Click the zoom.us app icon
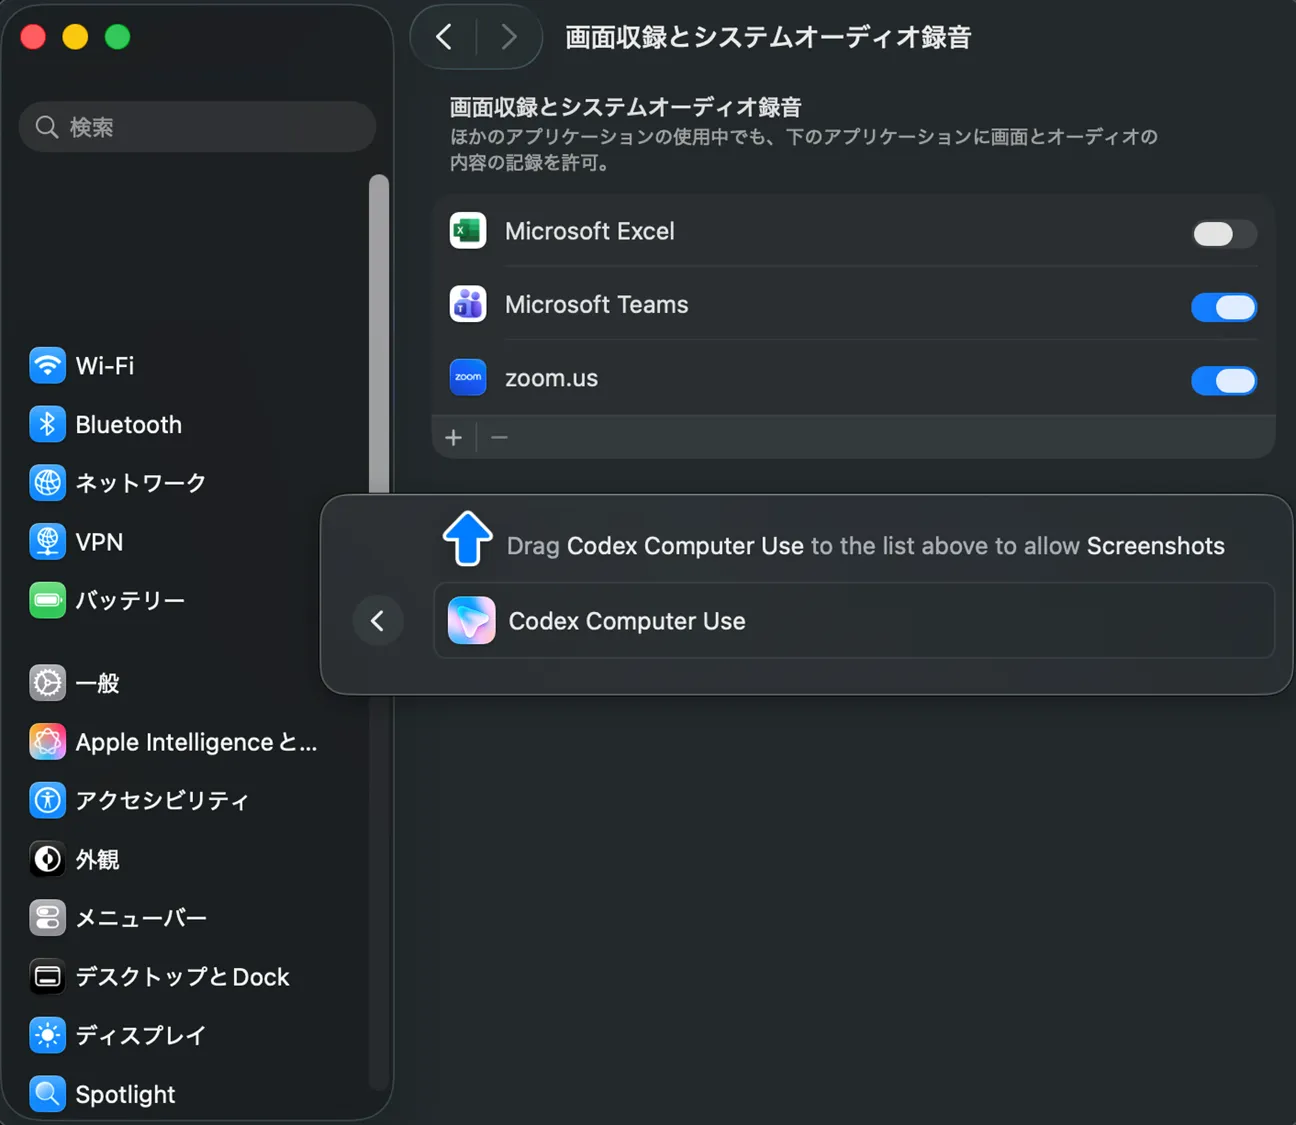Screen dimensions: 1296x1125 [468, 378]
